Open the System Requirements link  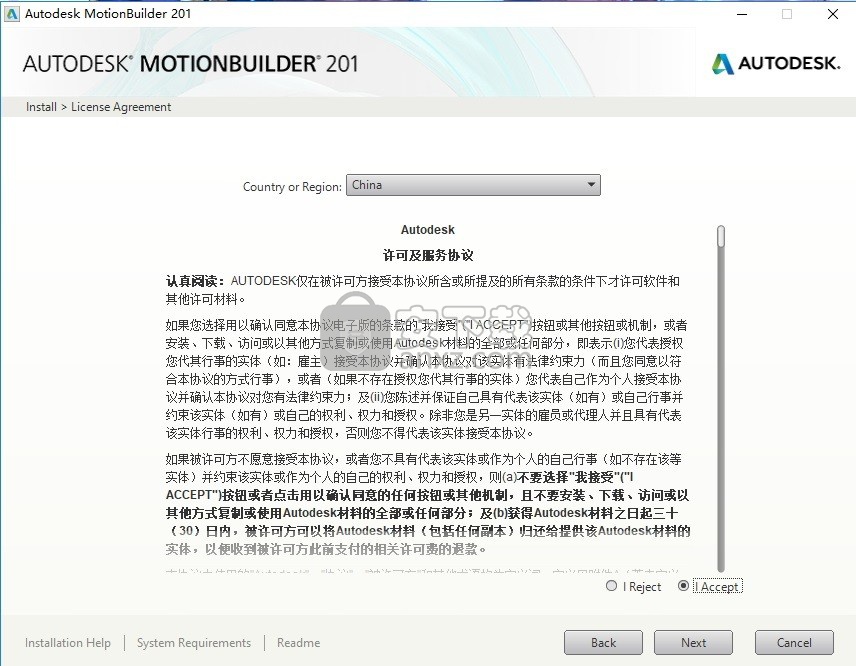coord(194,643)
